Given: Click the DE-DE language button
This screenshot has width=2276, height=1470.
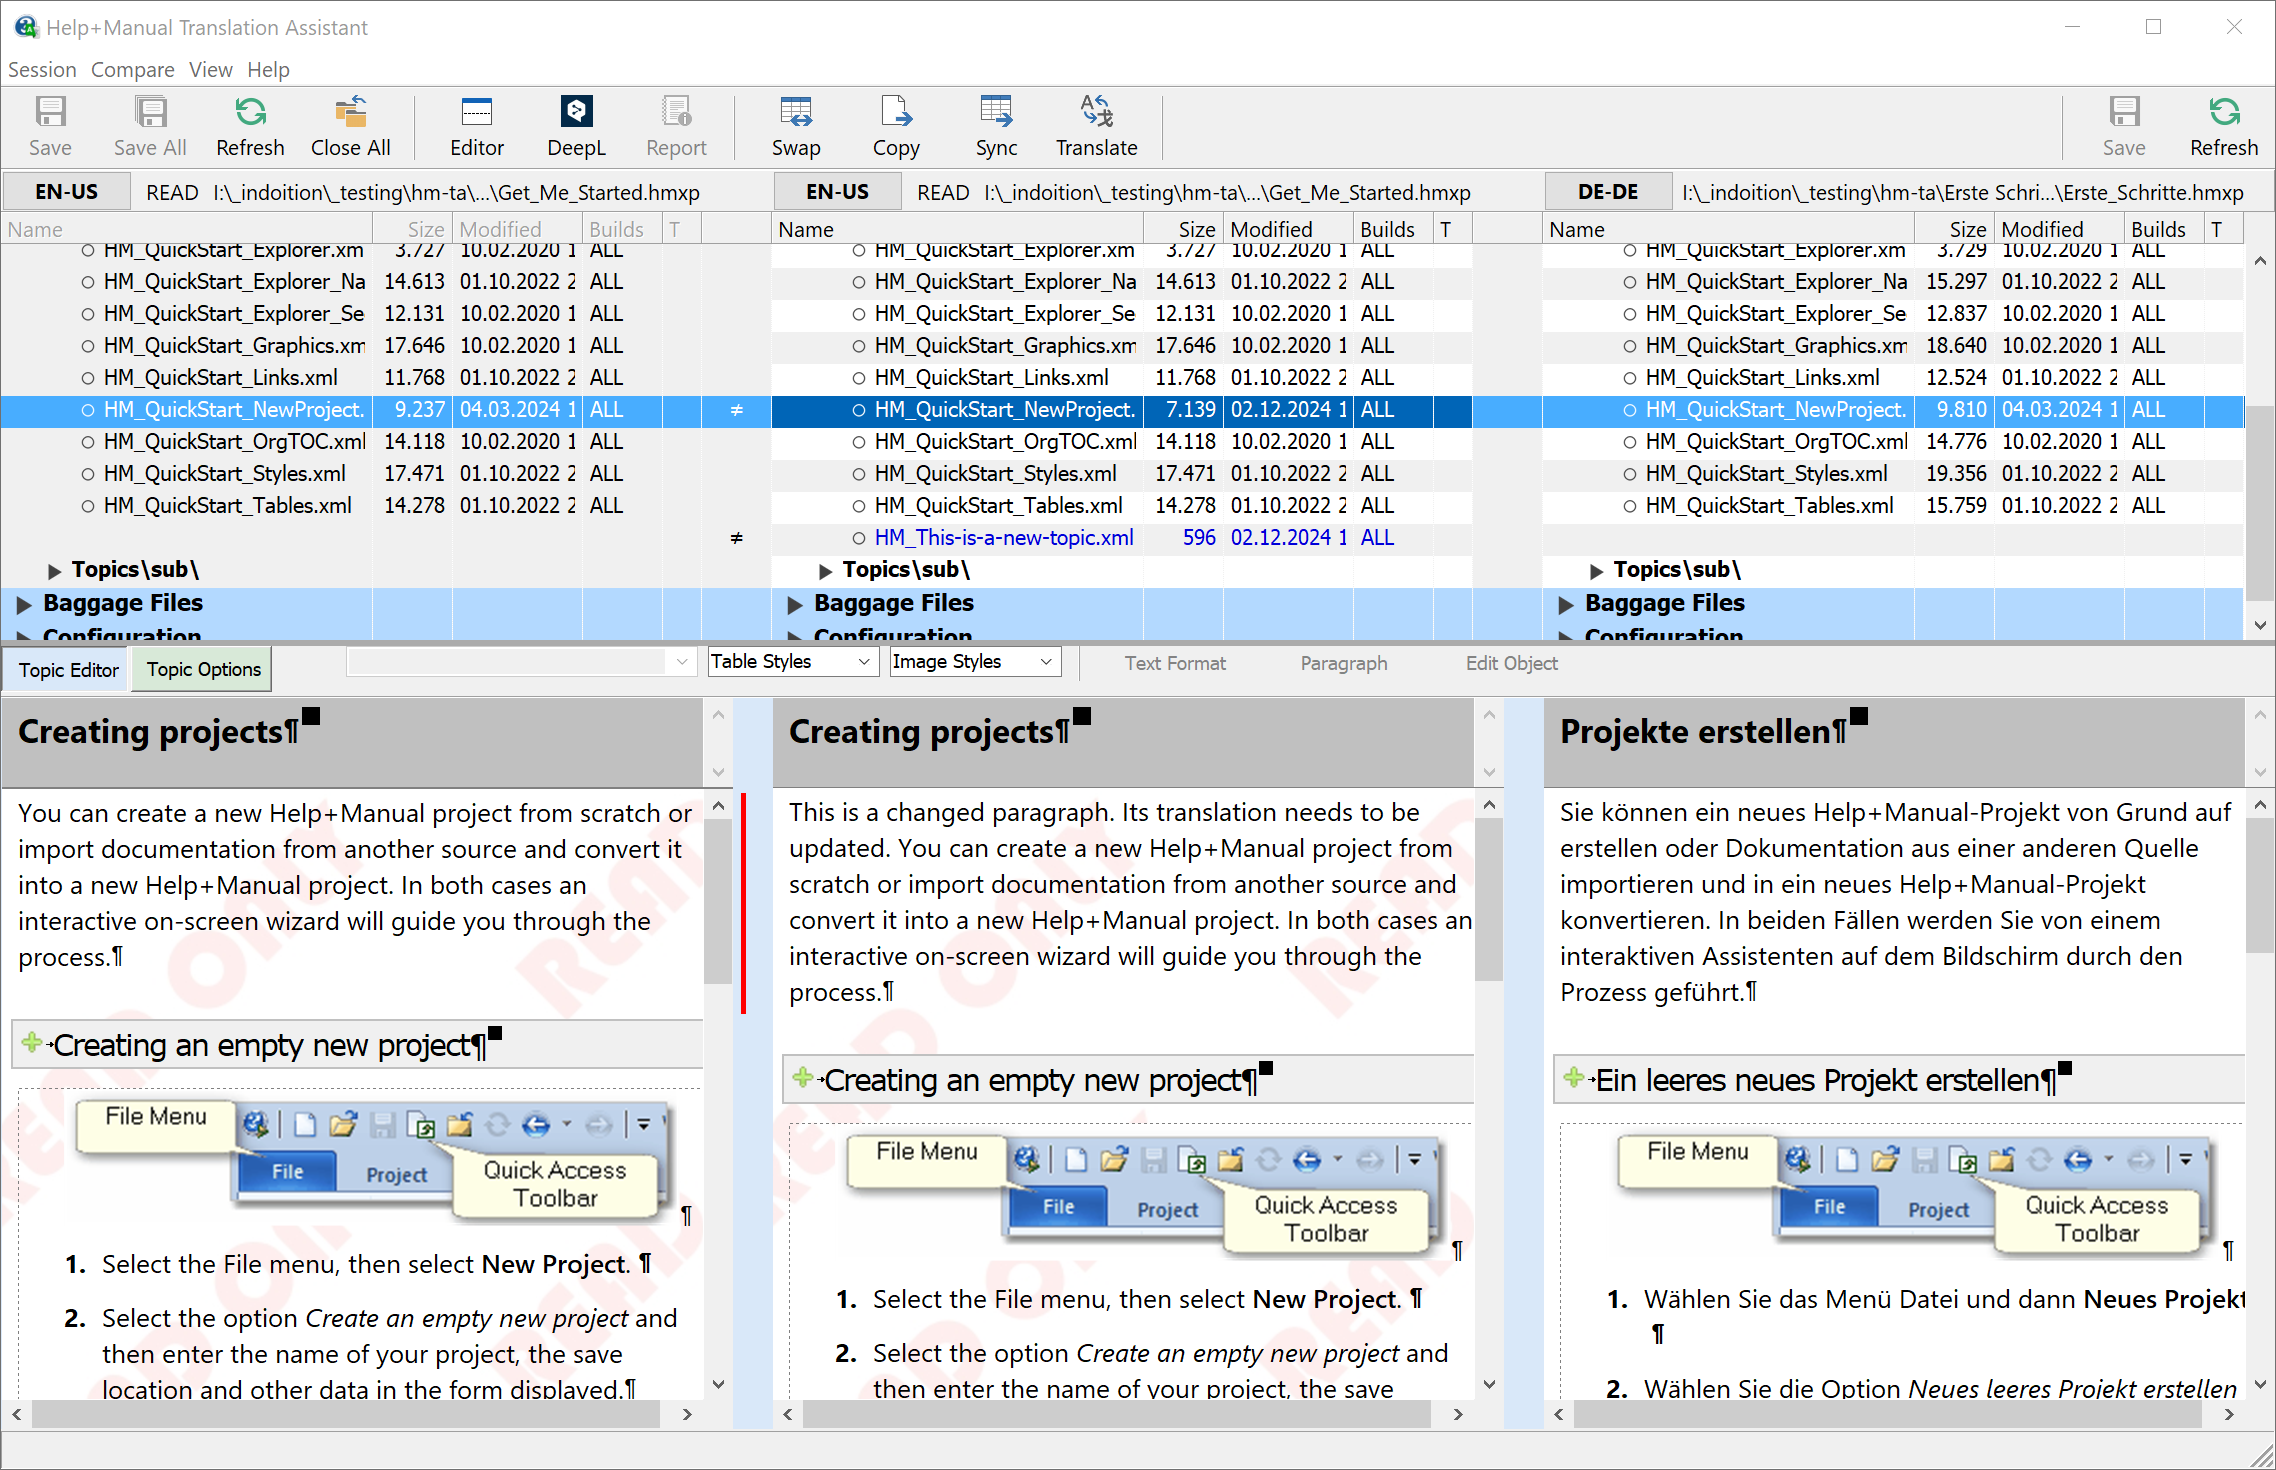Looking at the screenshot, I should tap(1608, 192).
